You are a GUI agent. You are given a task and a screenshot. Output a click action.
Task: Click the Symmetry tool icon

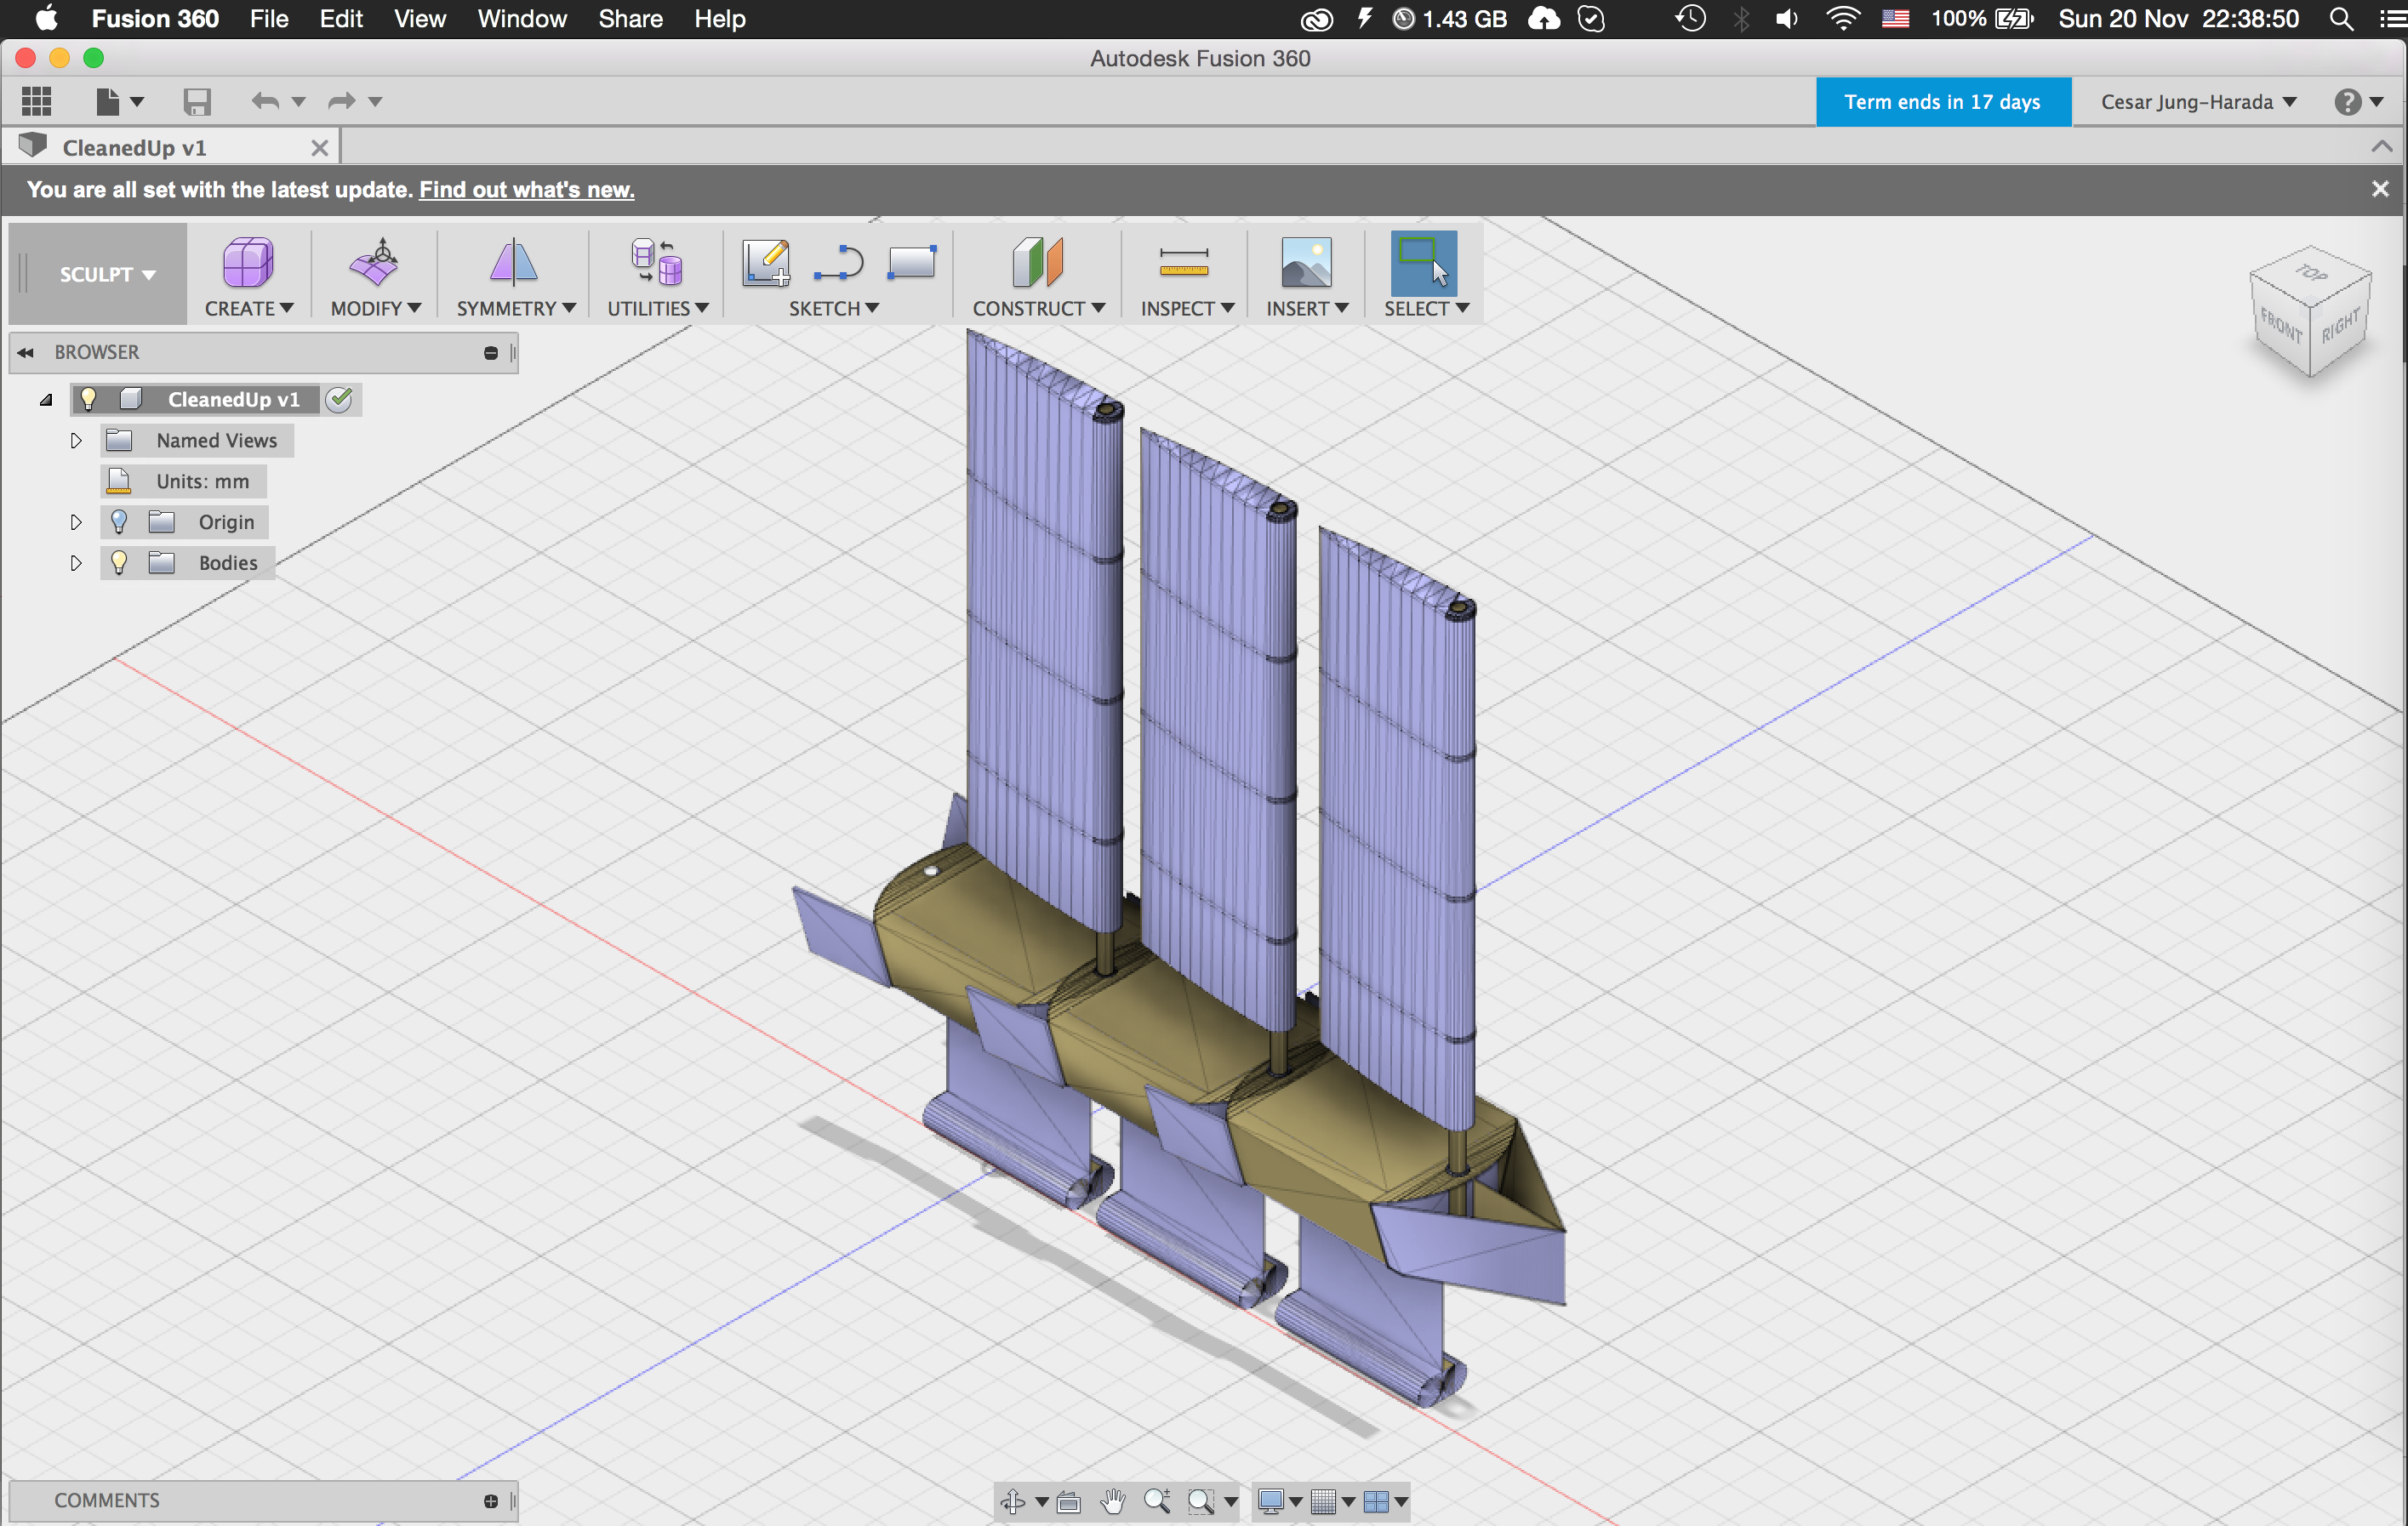pos(511,261)
